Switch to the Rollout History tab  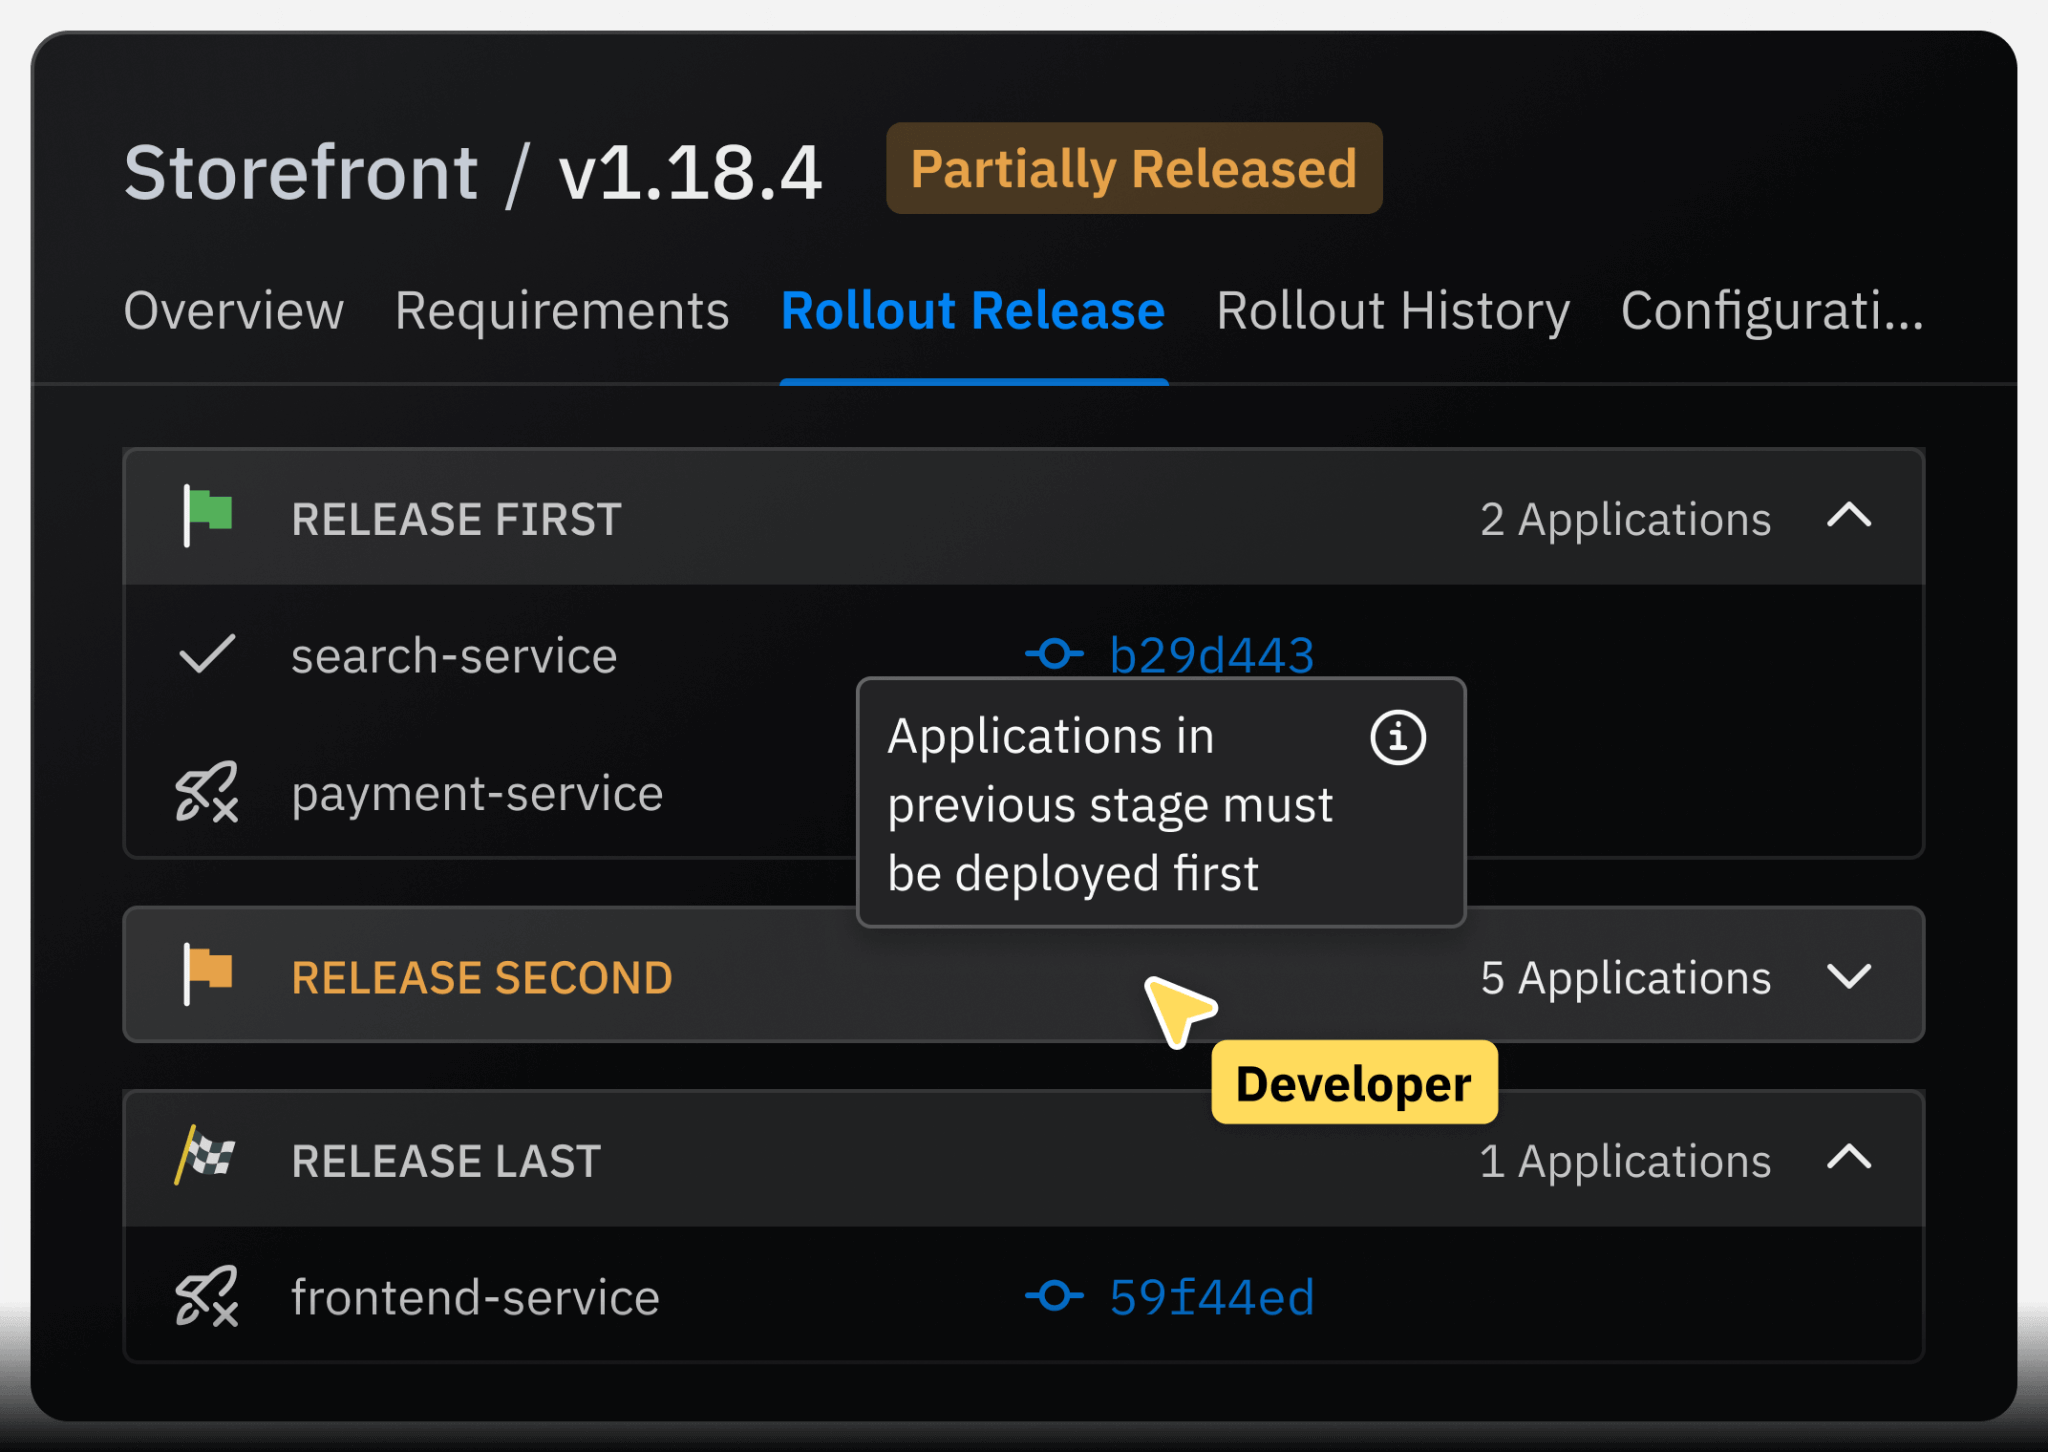[x=1393, y=311]
